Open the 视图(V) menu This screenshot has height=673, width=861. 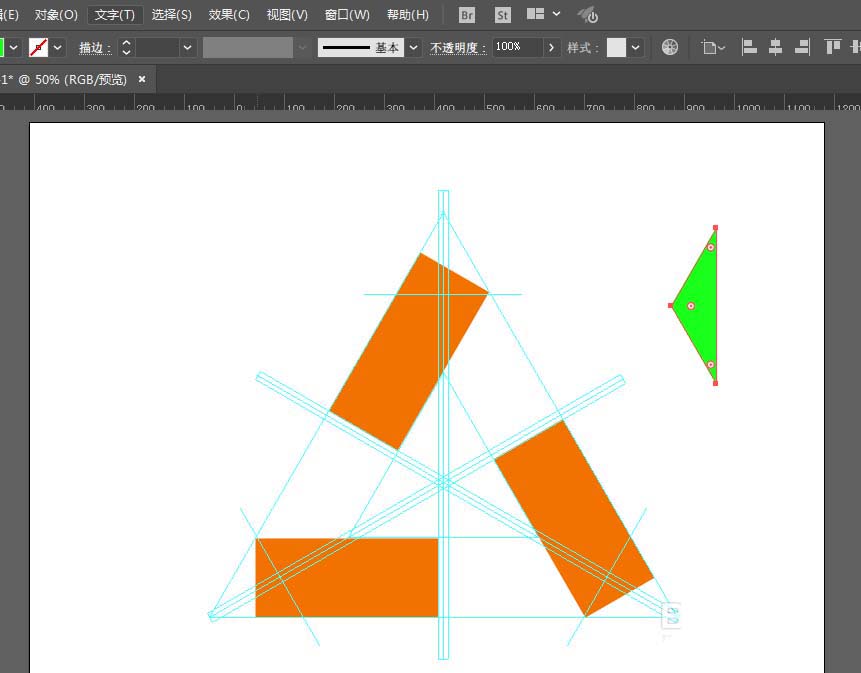click(x=287, y=15)
